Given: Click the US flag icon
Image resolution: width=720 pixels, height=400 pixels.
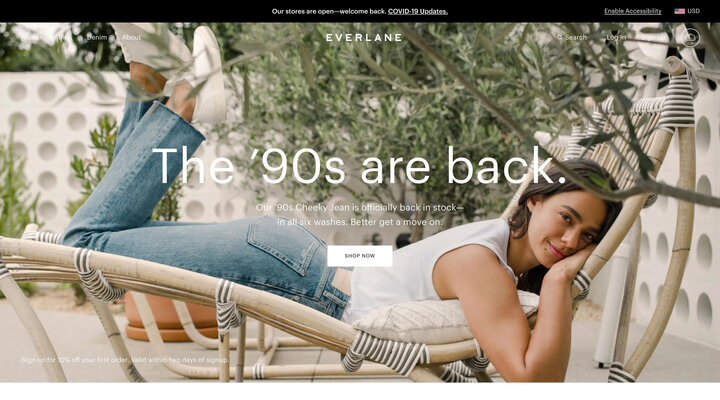Looking at the screenshot, I should [680, 11].
